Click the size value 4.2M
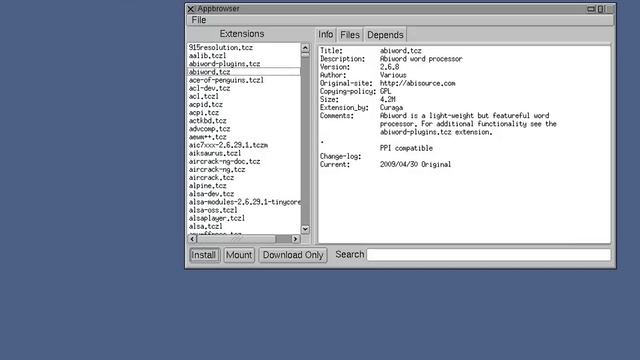The image size is (640, 360). (x=387, y=100)
